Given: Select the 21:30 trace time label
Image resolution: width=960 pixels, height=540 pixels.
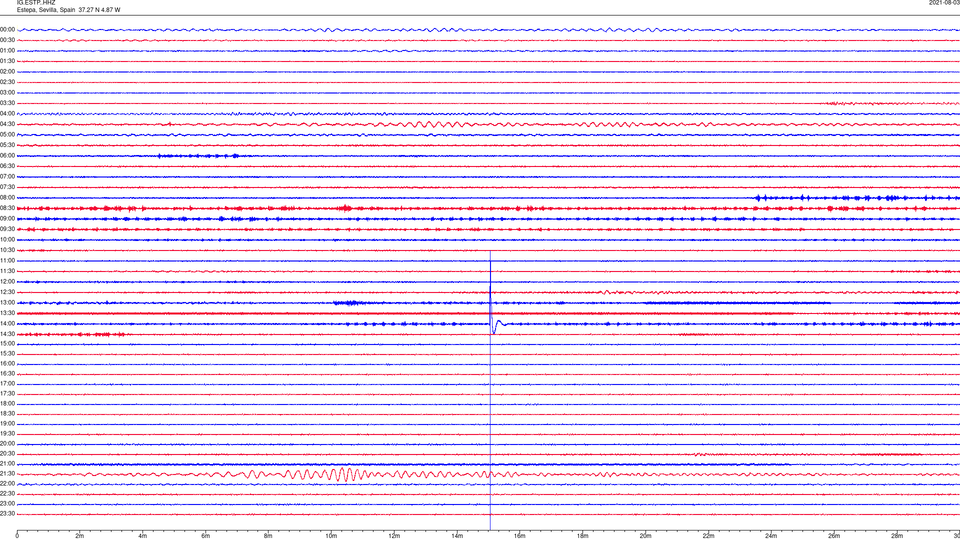Looking at the screenshot, I should [x=7, y=474].
